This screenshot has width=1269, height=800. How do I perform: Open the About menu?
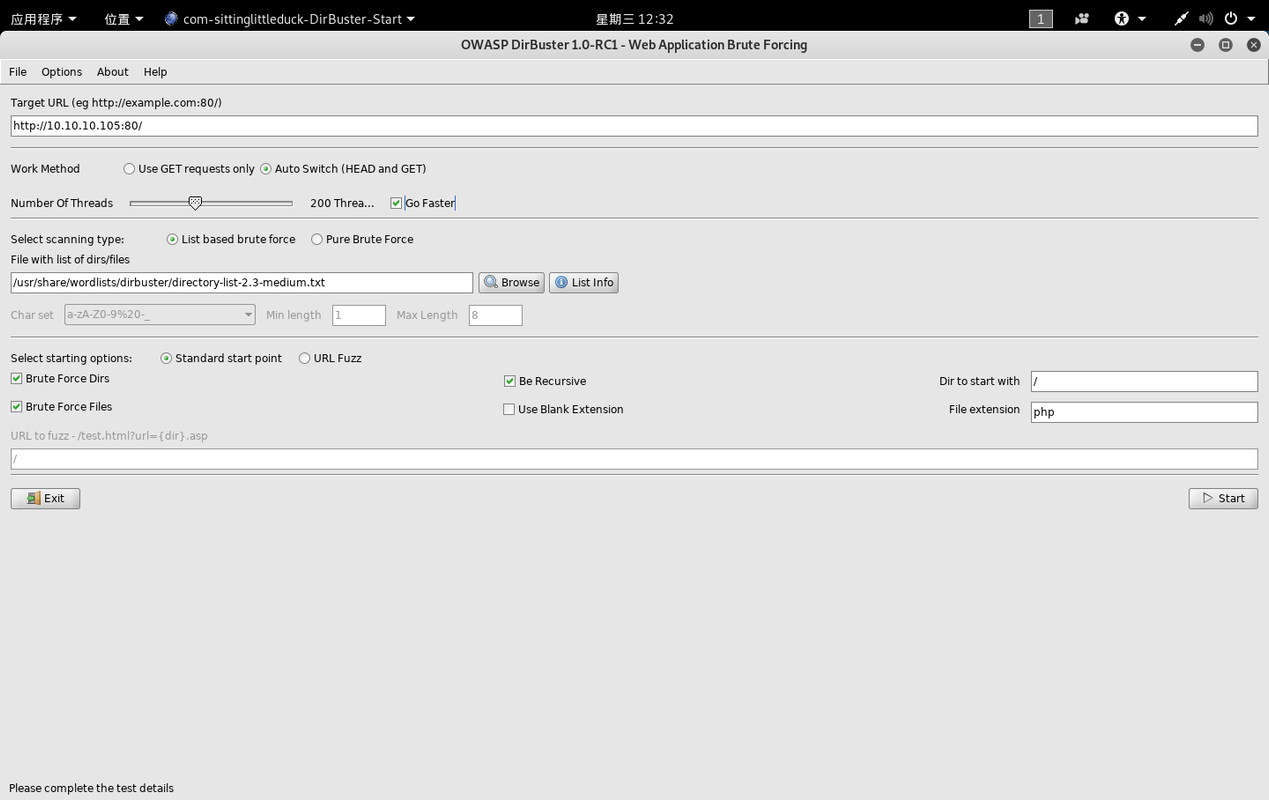coord(113,72)
